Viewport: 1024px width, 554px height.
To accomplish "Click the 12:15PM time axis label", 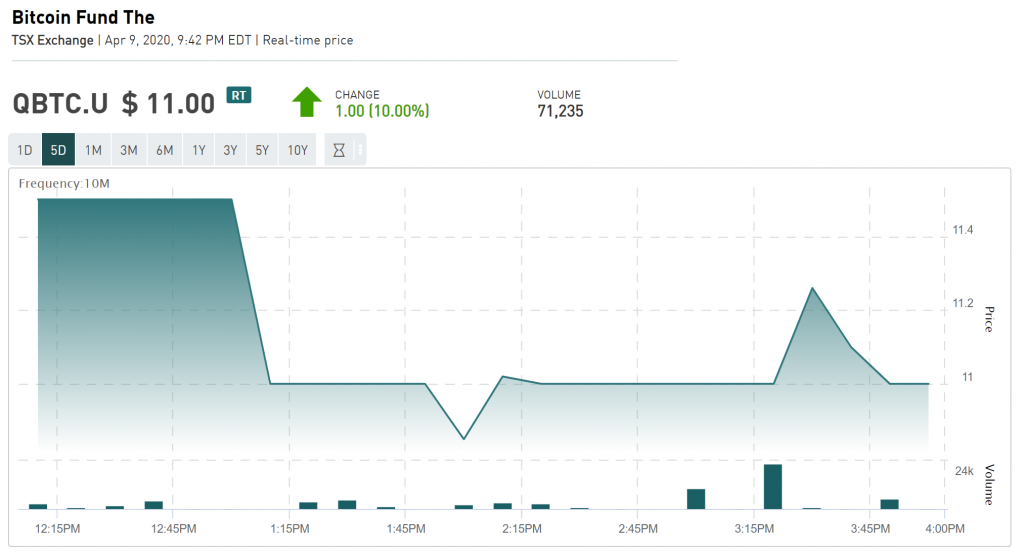I will (57, 529).
